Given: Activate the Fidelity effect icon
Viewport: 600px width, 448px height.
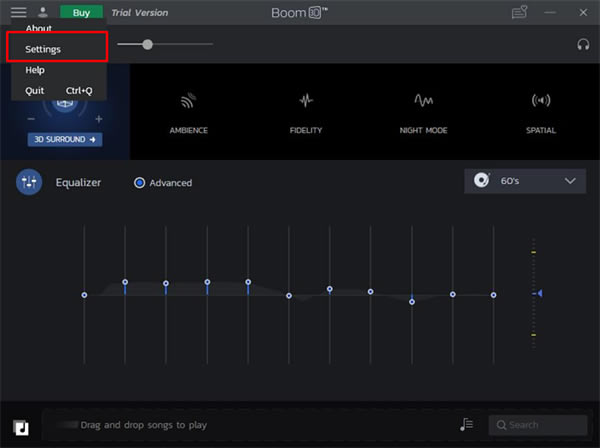Looking at the screenshot, I should pyautogui.click(x=307, y=101).
